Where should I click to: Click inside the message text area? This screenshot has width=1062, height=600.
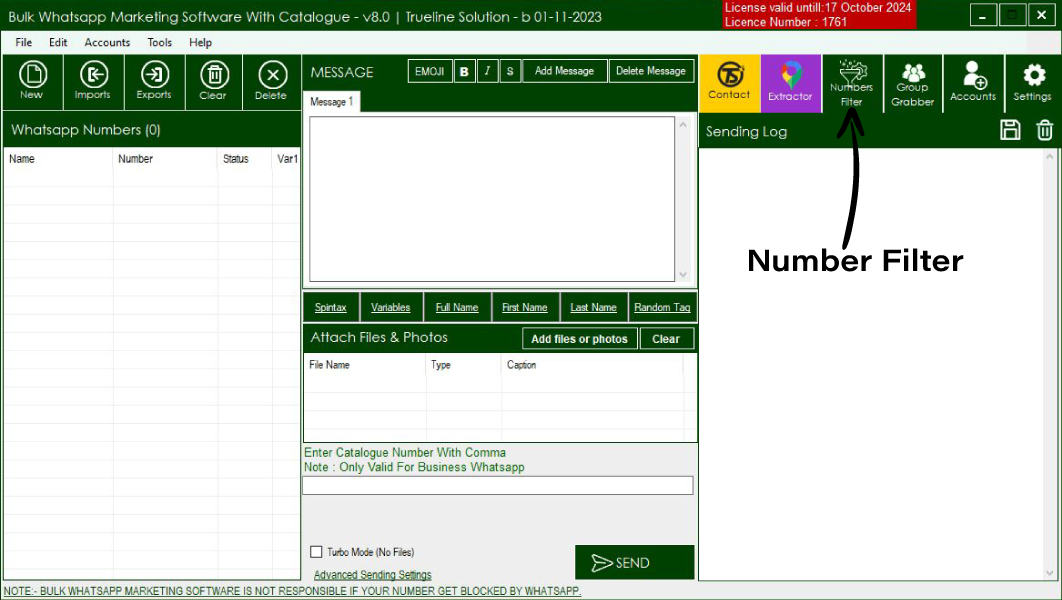coord(492,199)
